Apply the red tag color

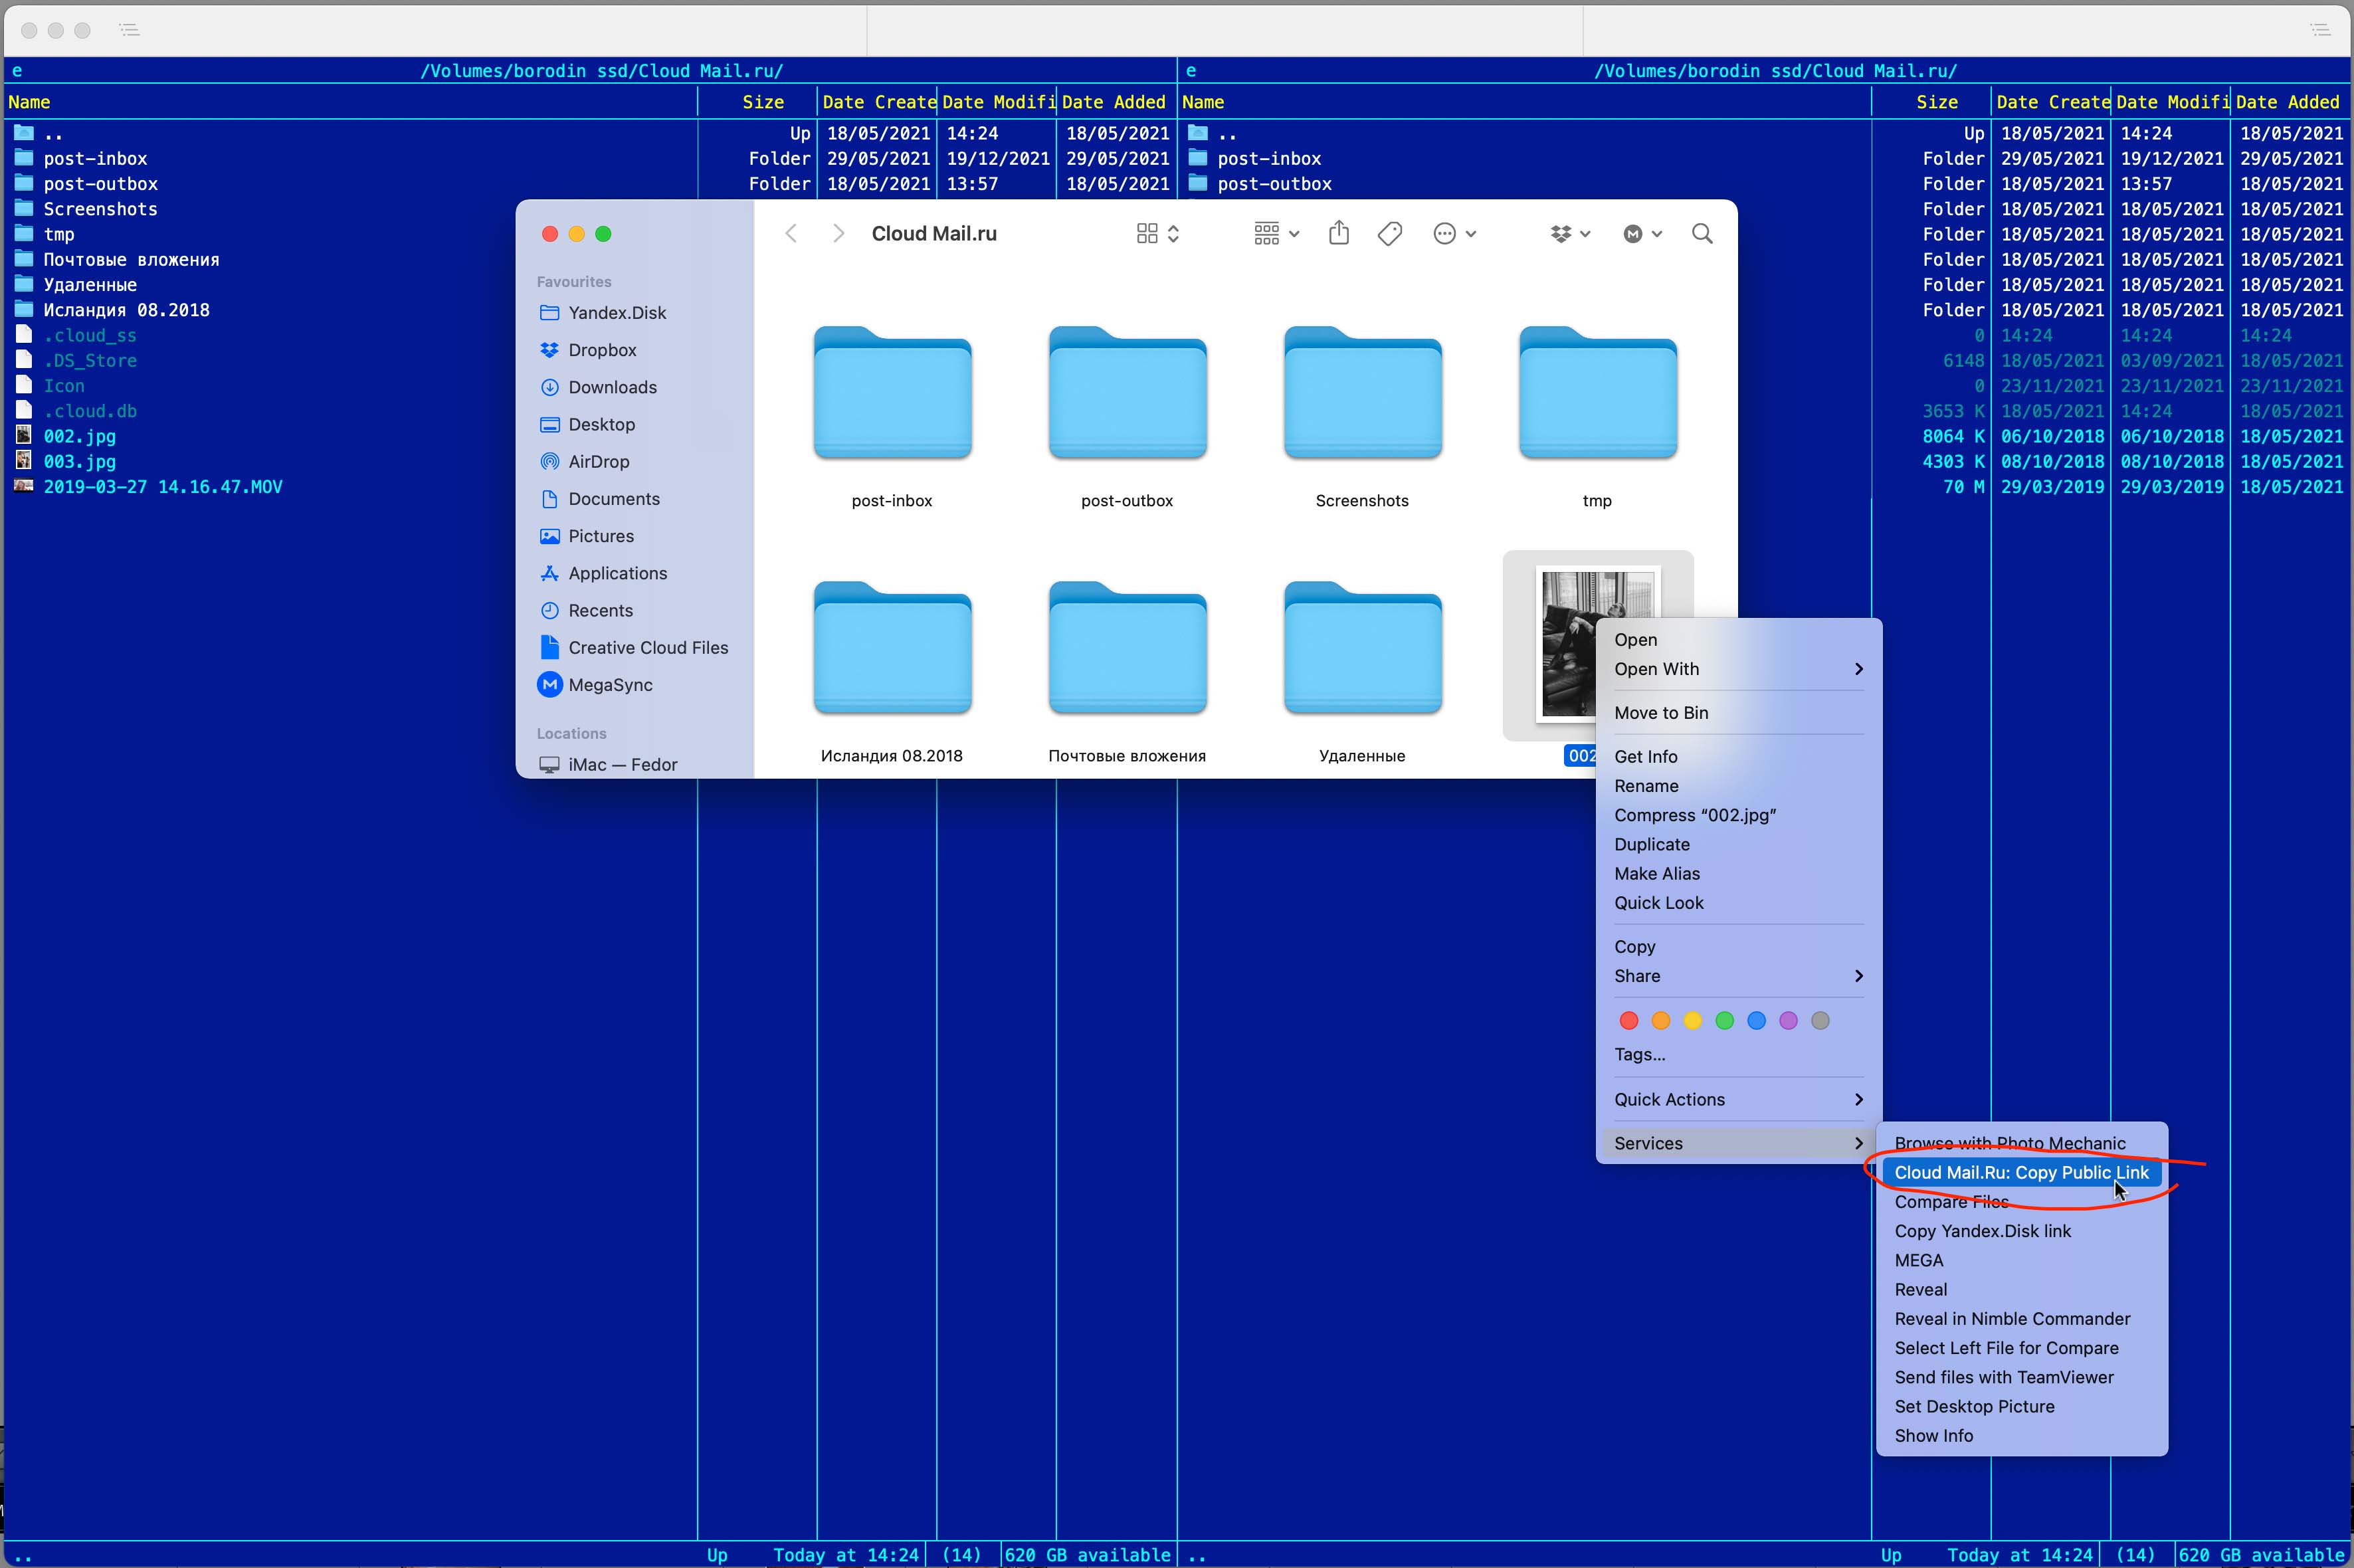[x=1629, y=1020]
